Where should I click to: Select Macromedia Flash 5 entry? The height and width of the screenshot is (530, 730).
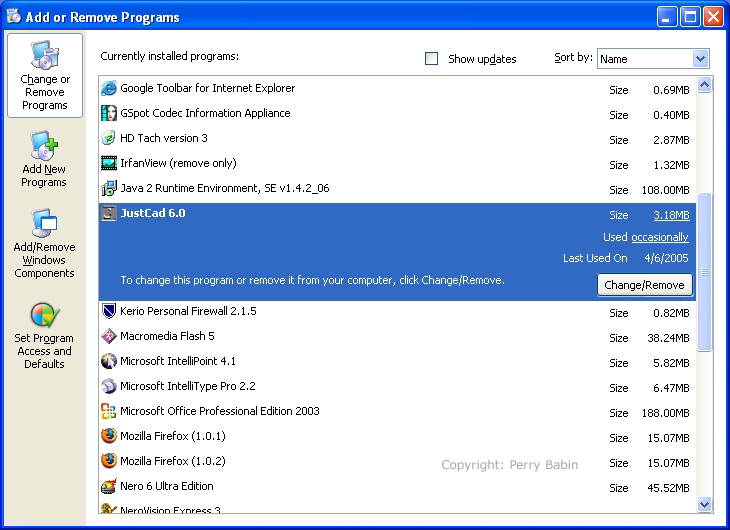[x=397, y=336]
